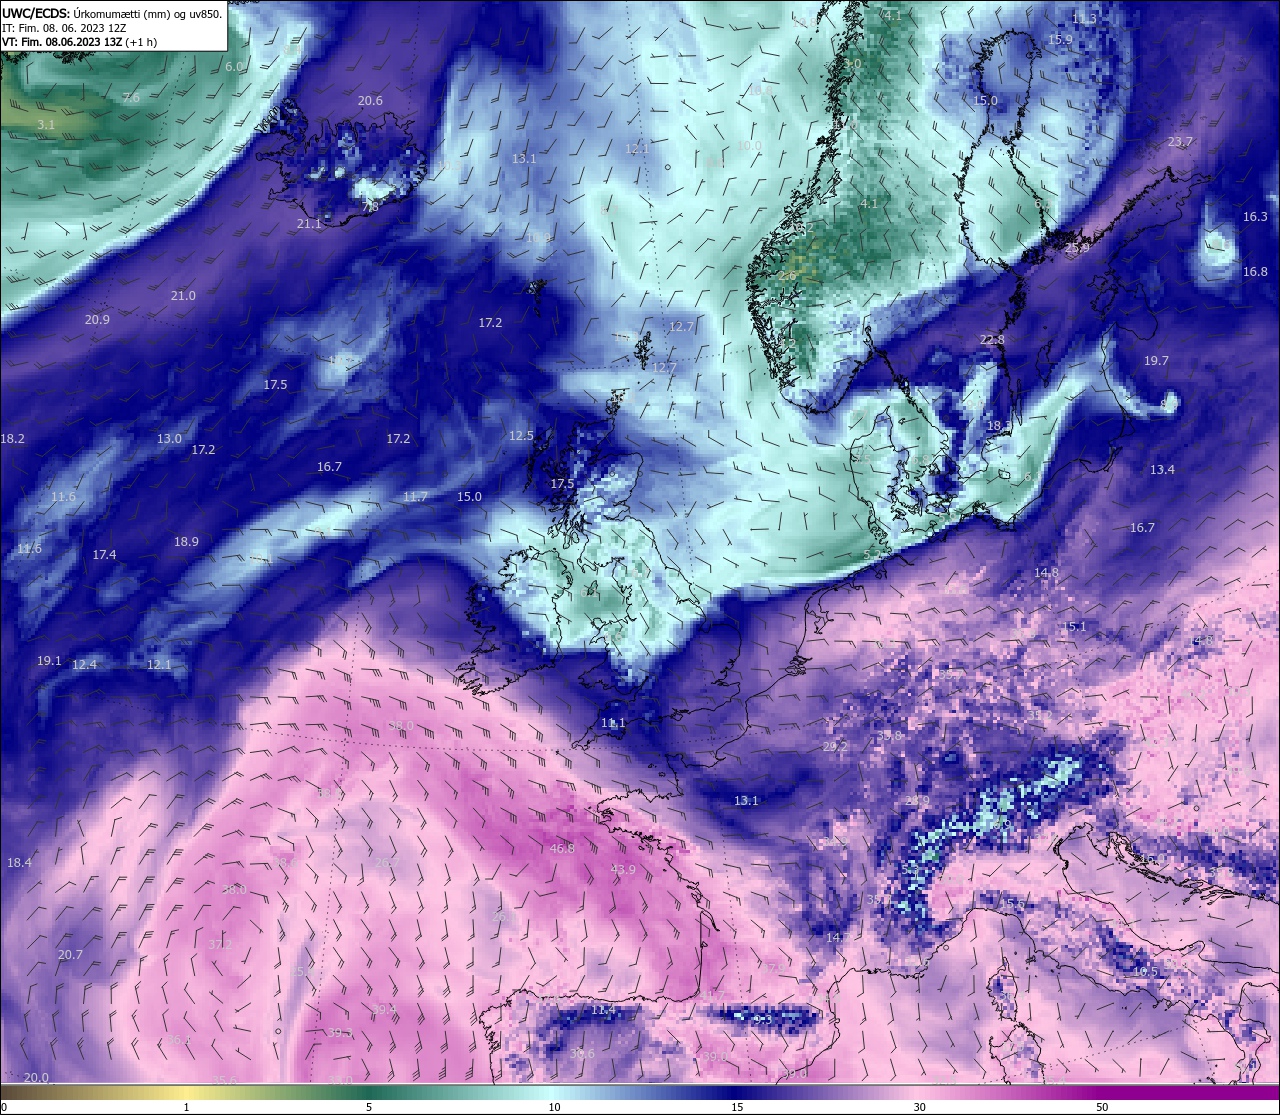Click the 3.1 value label
The height and width of the screenshot is (1115, 1280).
[x=46, y=124]
